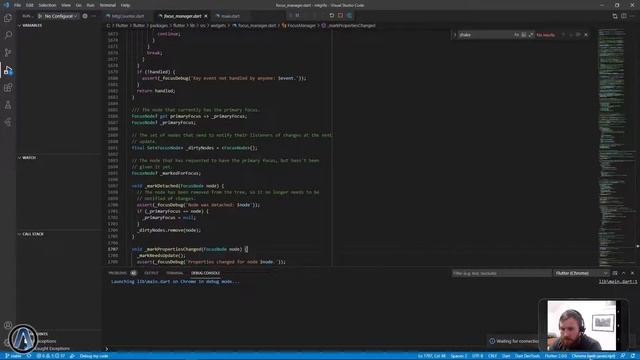Close the find widget
The width and height of the screenshot is (640, 360).
point(586,35)
